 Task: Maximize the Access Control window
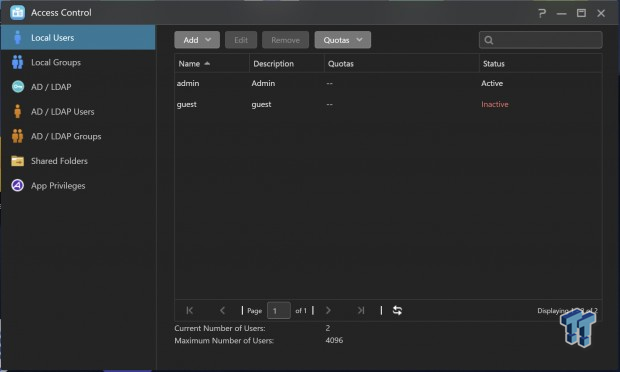tap(581, 13)
